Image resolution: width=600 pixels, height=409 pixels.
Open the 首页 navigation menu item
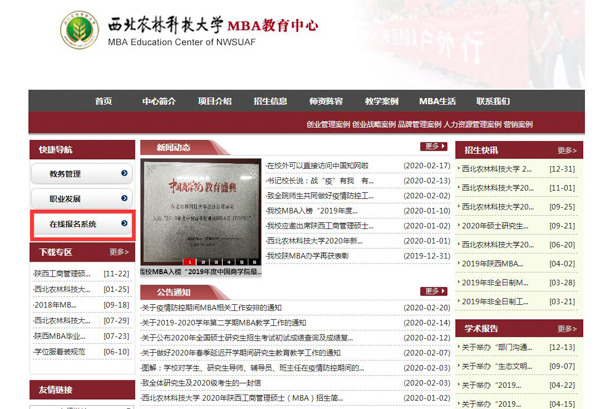[104, 101]
